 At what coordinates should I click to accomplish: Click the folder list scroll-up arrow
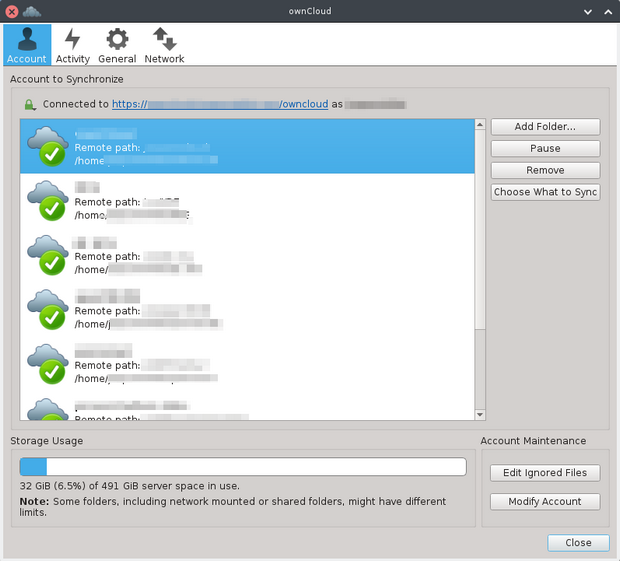tap(480, 125)
